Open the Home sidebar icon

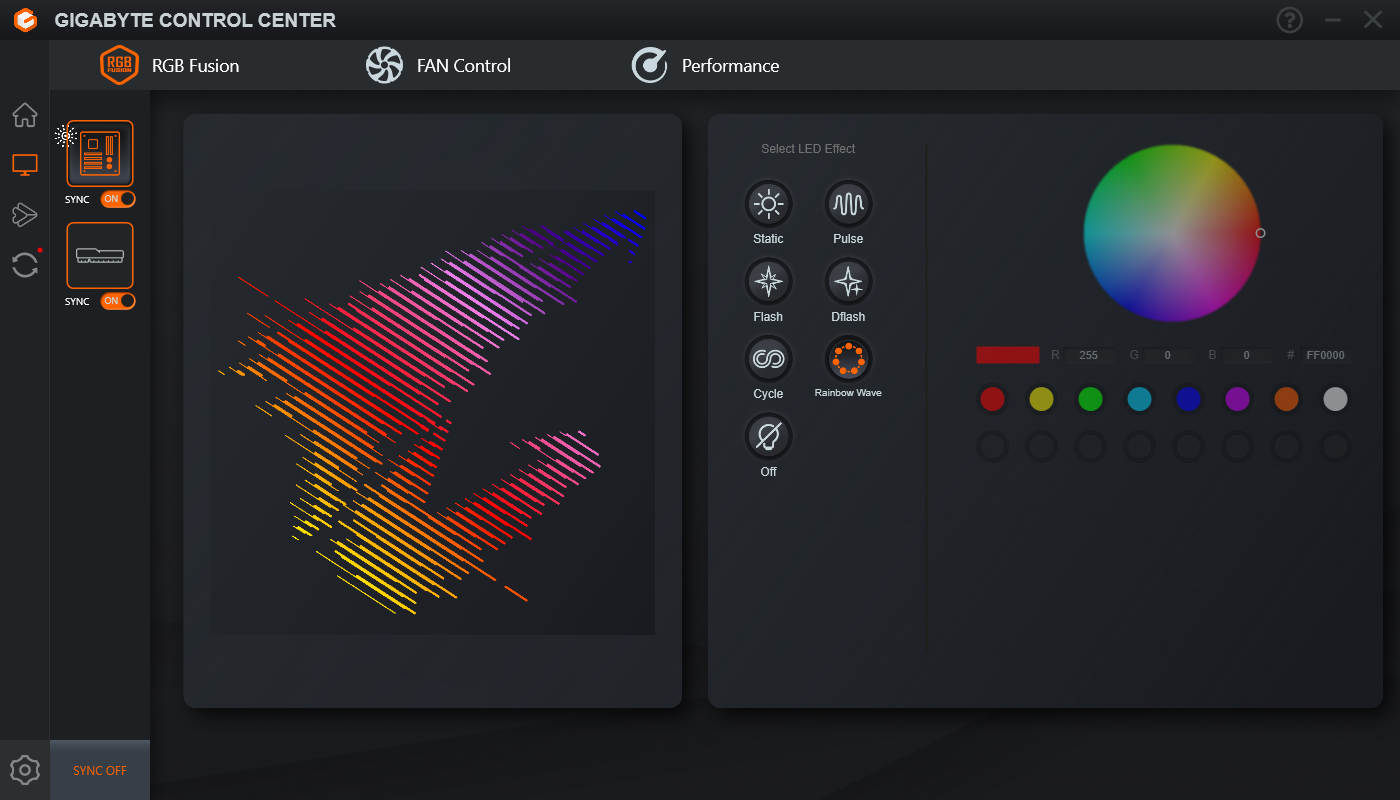(25, 115)
